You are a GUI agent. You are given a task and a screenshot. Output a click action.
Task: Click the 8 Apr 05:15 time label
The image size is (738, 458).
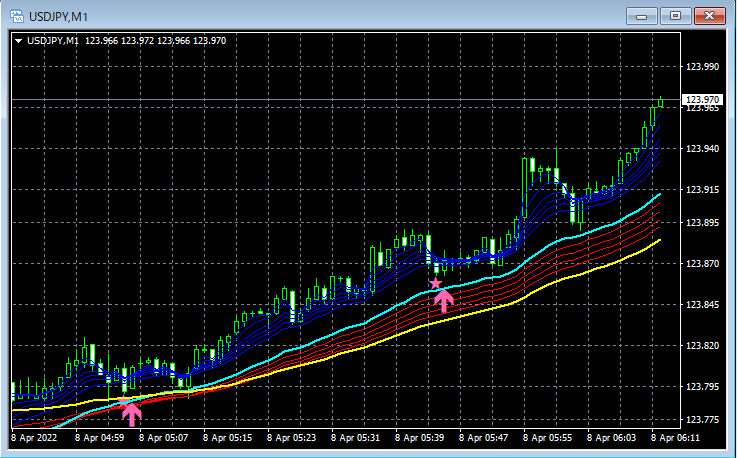tap(227, 438)
